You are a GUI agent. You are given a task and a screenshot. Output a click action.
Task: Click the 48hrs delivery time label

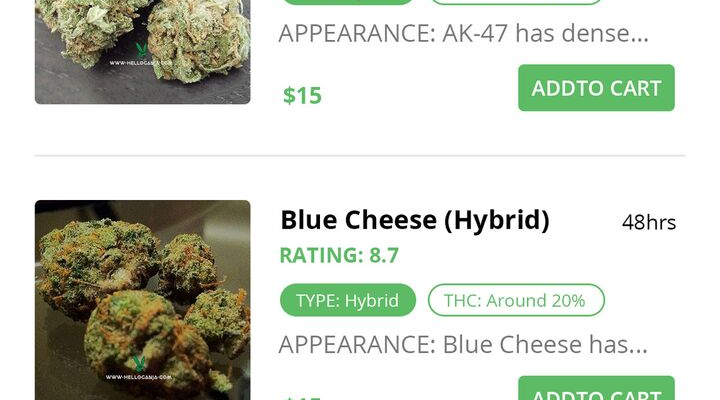coord(649,223)
